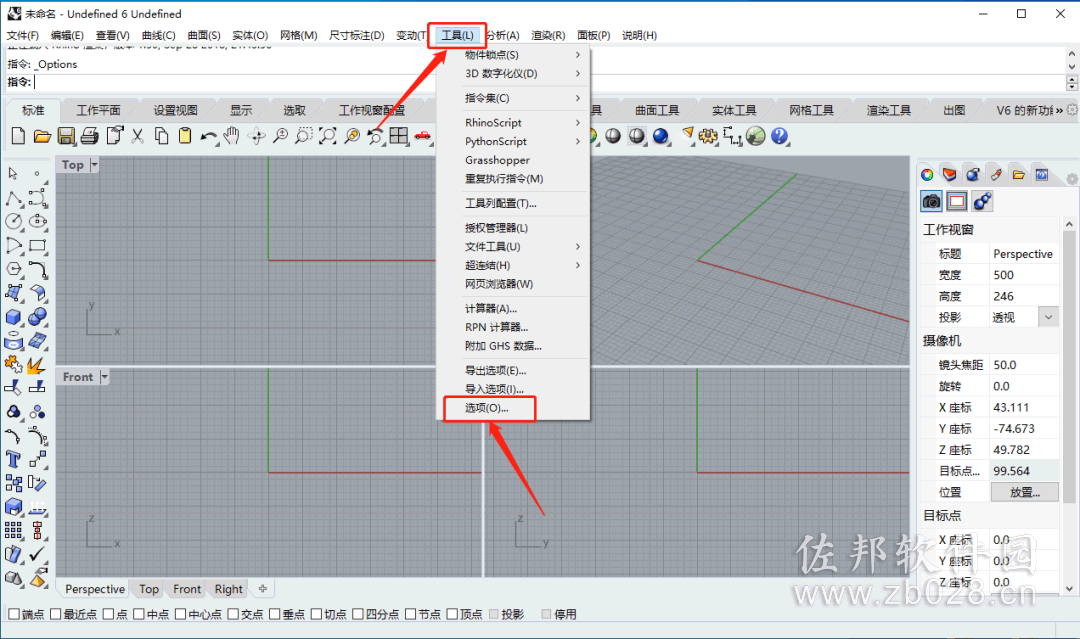Click Grasshopper in the Tools menu
The image size is (1080, 639).
pos(513,160)
